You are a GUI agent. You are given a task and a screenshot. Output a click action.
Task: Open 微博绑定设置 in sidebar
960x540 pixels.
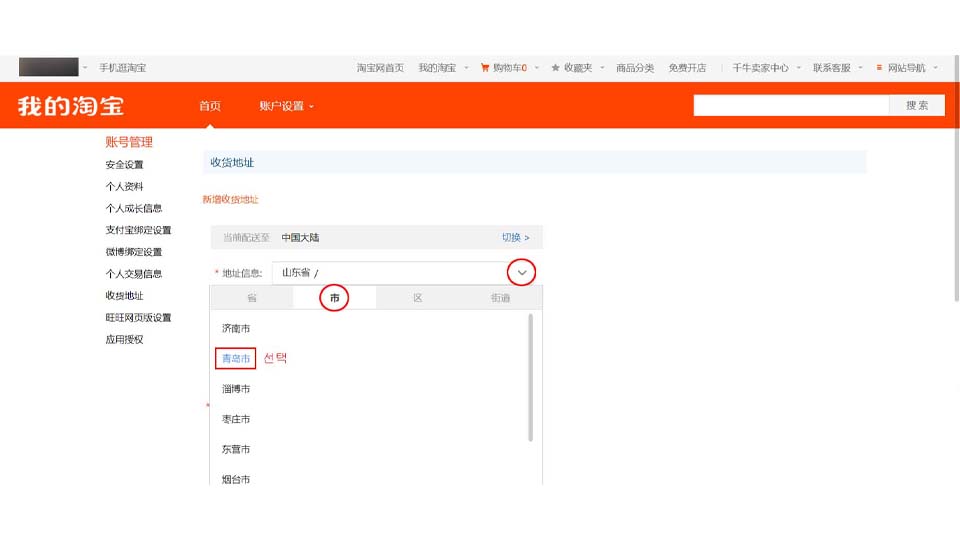click(133, 252)
